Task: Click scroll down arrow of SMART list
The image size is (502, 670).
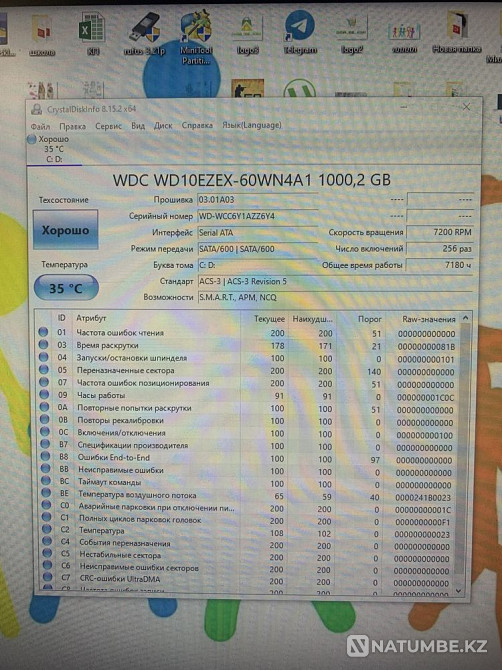Action: click(x=458, y=591)
